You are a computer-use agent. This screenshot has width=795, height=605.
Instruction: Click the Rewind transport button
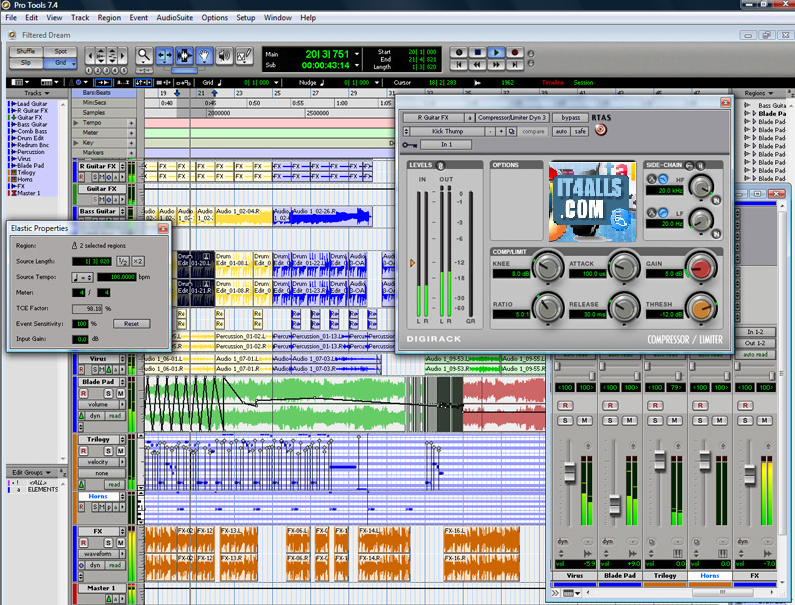[x=477, y=64]
